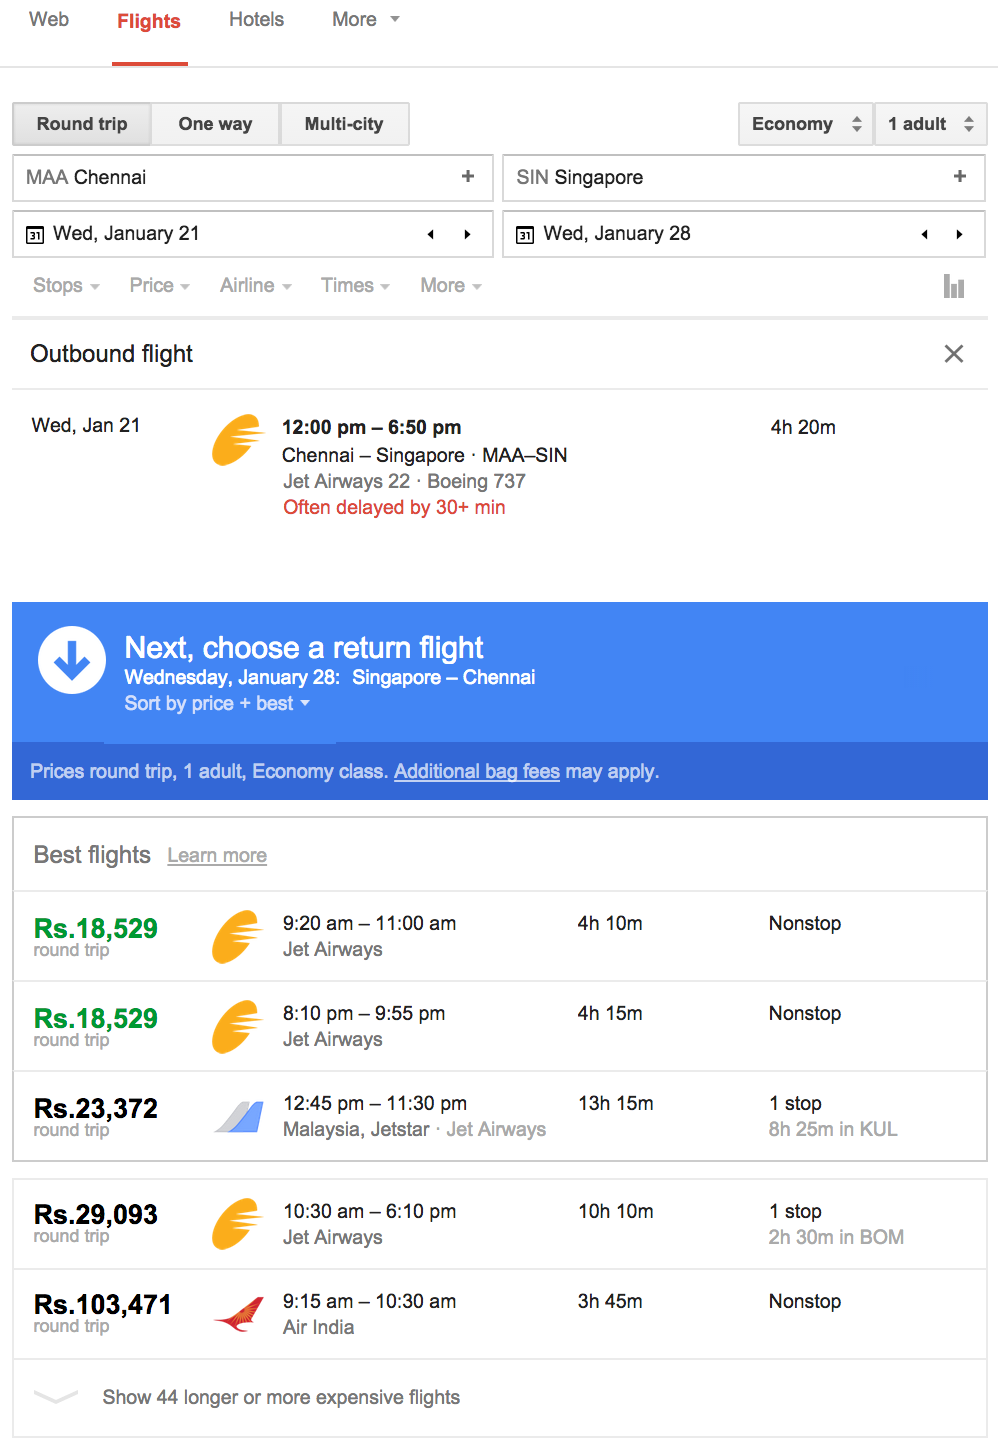Screen dimensions: 998x1446
Task: Close the Outbound flight panel
Action: point(954,354)
